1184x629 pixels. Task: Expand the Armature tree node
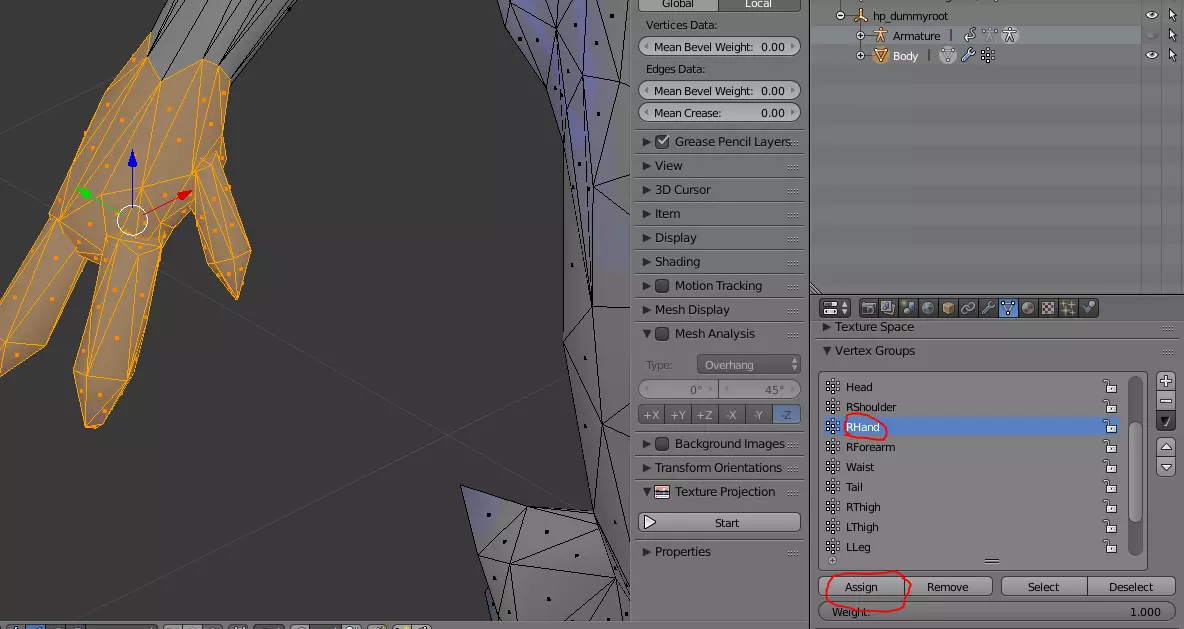tap(860, 35)
